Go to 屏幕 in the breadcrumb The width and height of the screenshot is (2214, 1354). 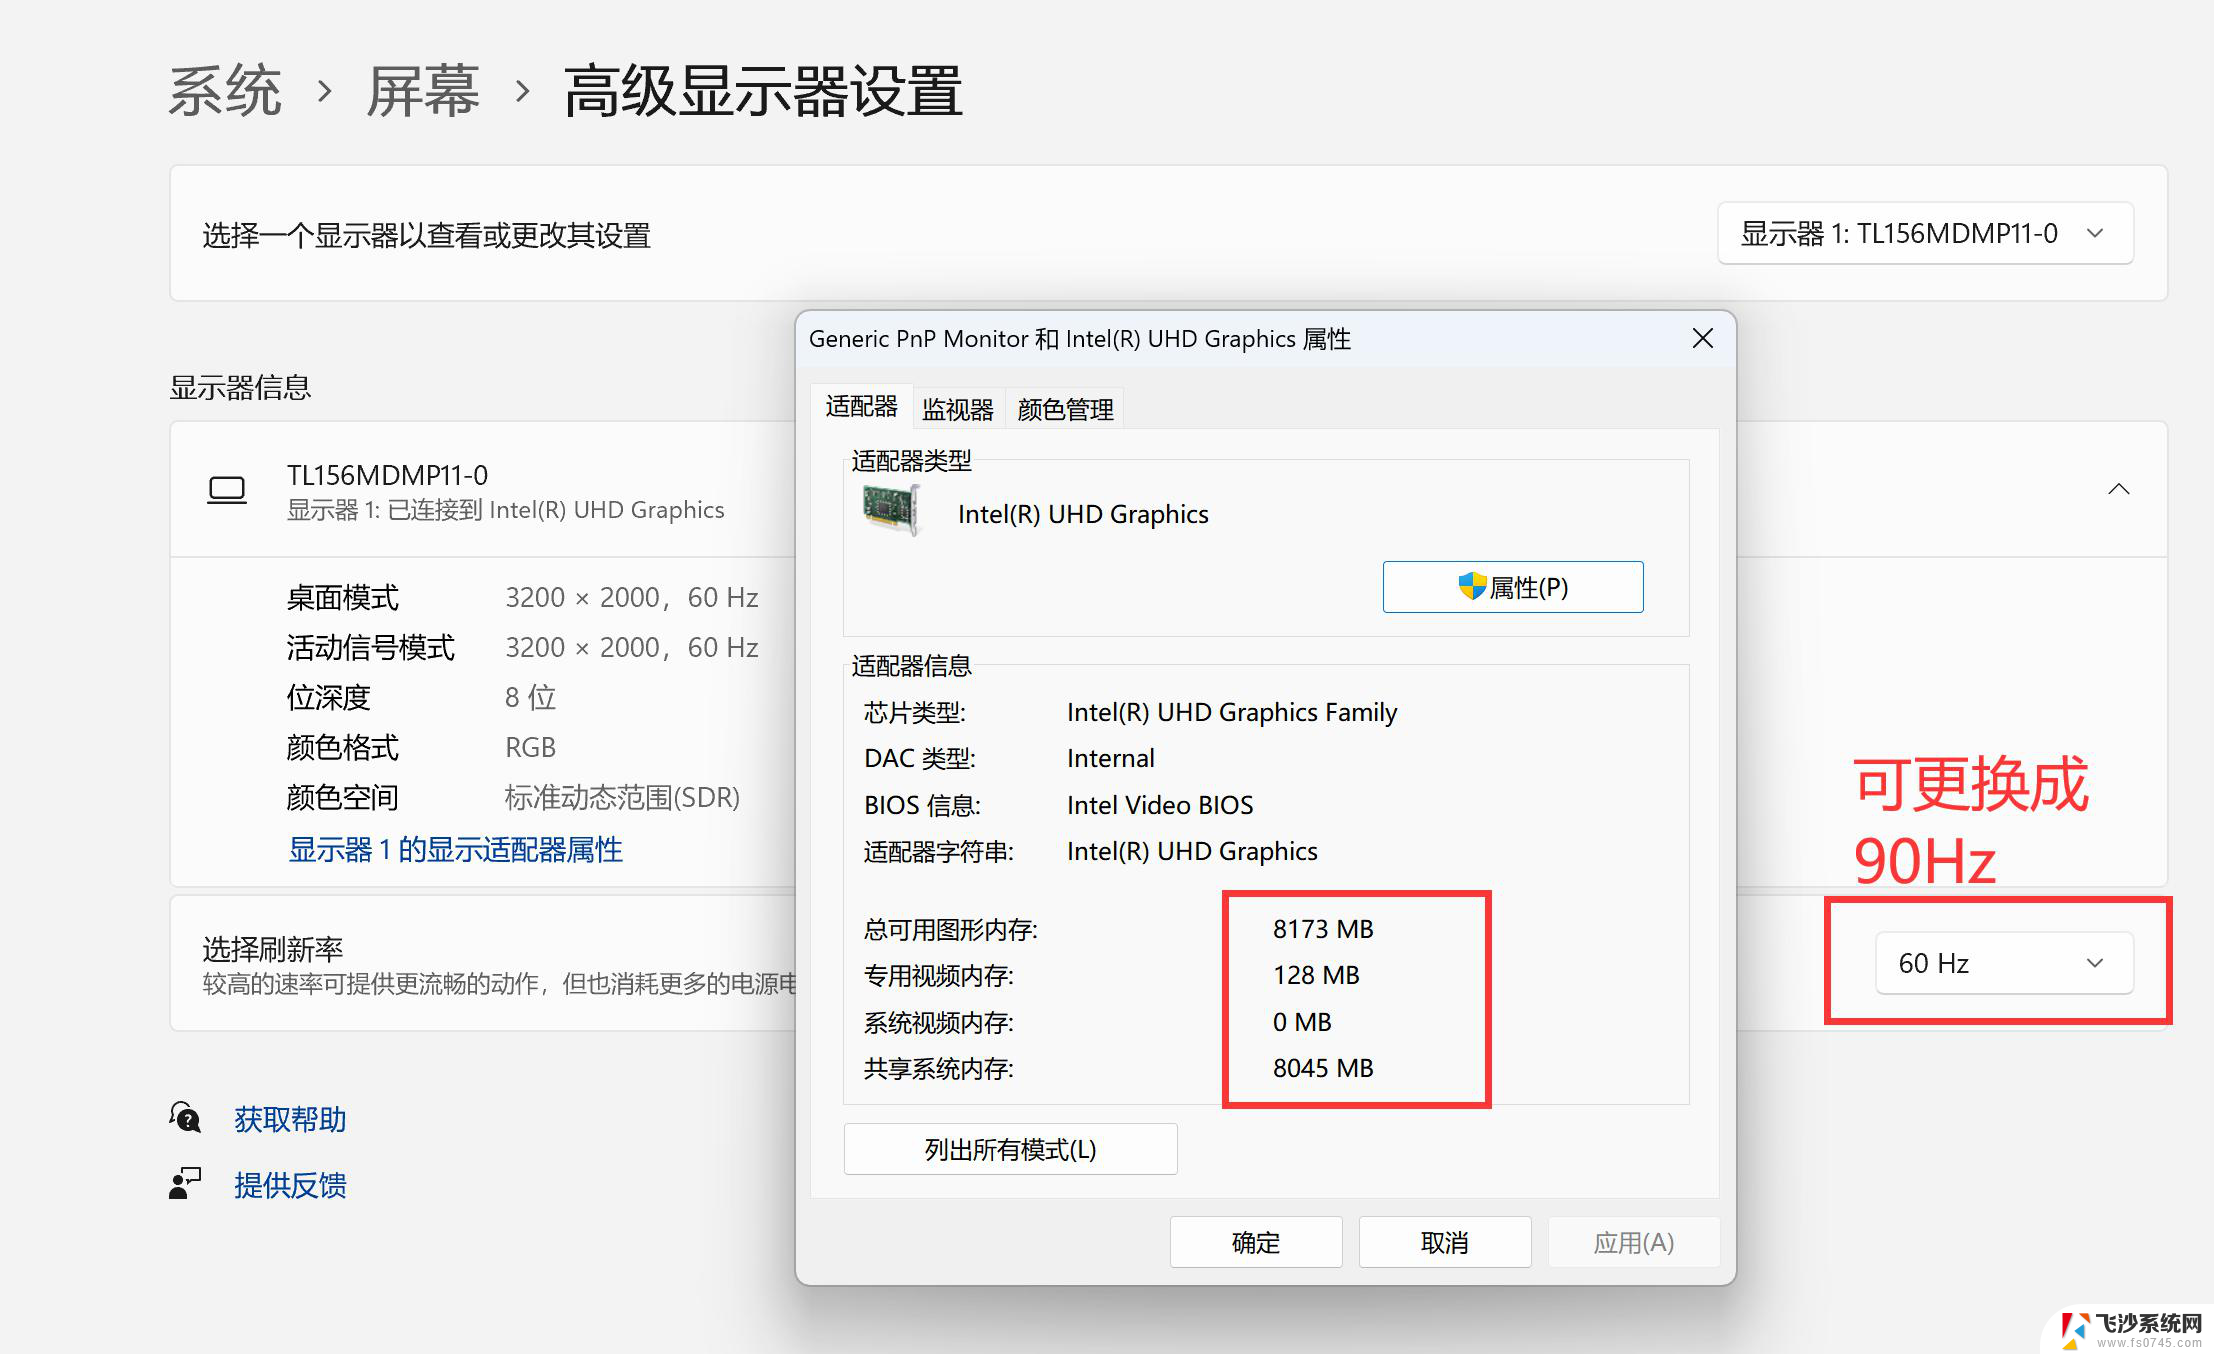423,91
